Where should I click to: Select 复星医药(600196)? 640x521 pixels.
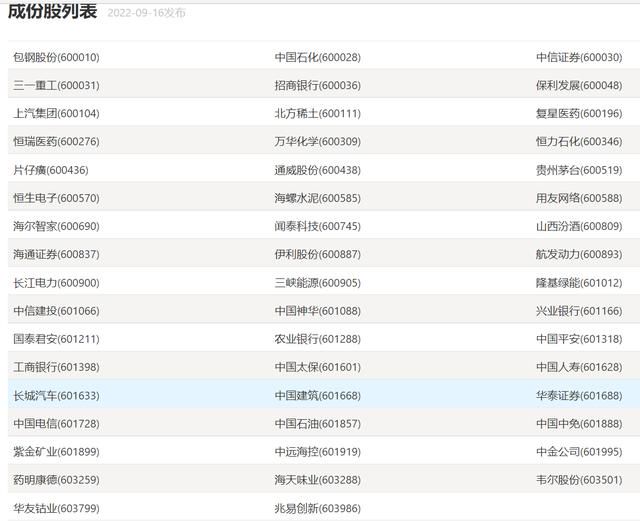pos(579,113)
